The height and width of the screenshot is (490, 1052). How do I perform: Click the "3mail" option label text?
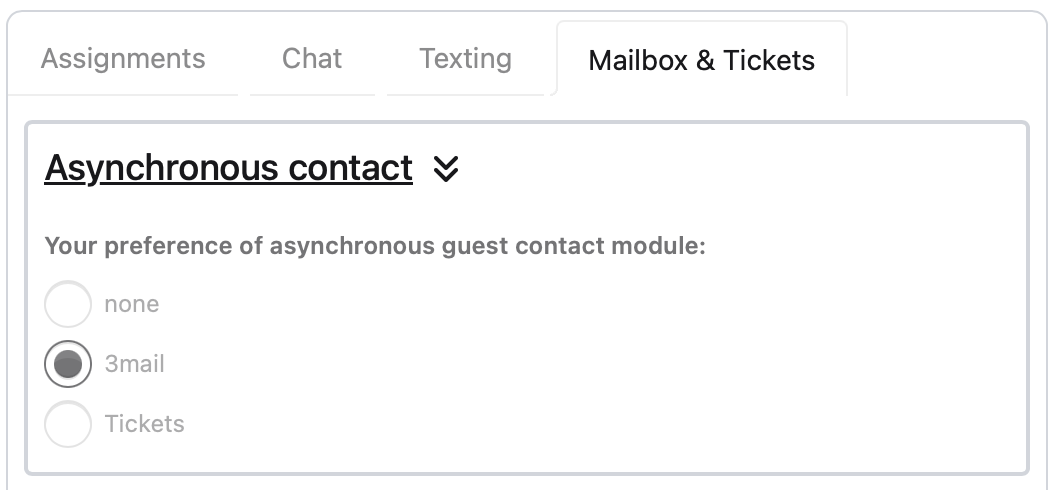134,364
